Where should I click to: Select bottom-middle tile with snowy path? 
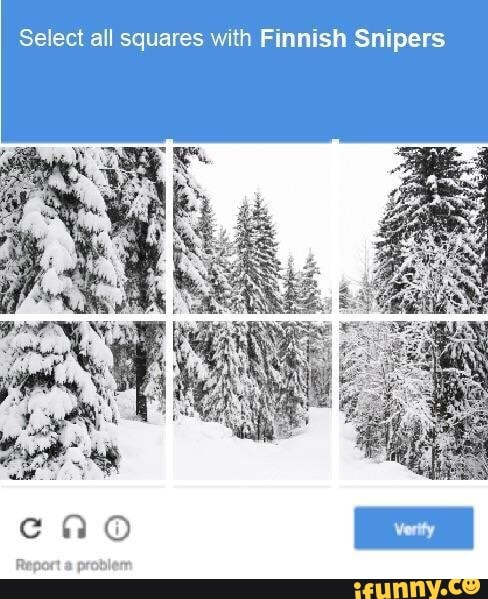click(x=252, y=400)
